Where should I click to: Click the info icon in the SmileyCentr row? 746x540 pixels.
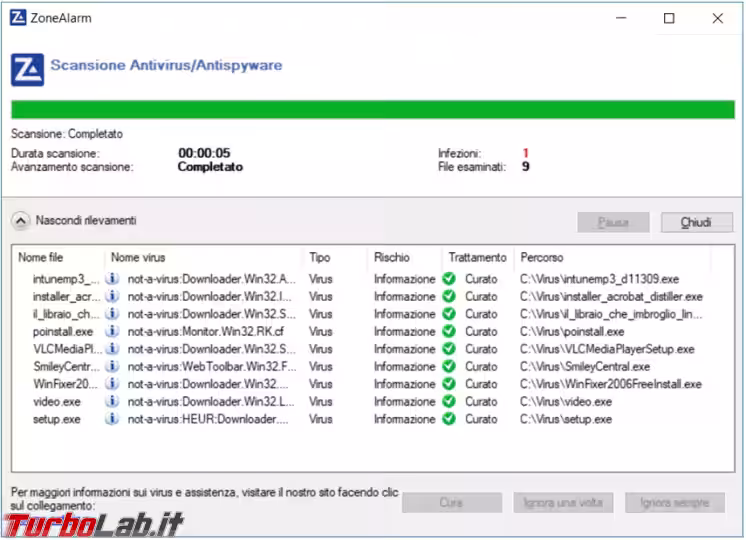click(112, 366)
